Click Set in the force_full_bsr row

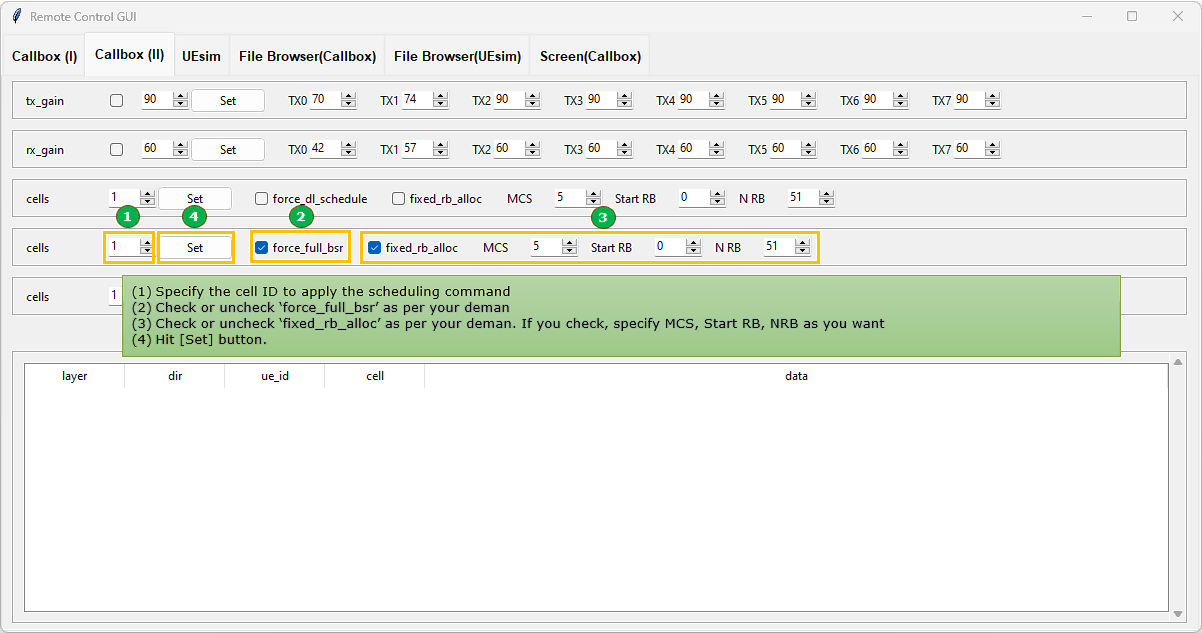point(195,247)
